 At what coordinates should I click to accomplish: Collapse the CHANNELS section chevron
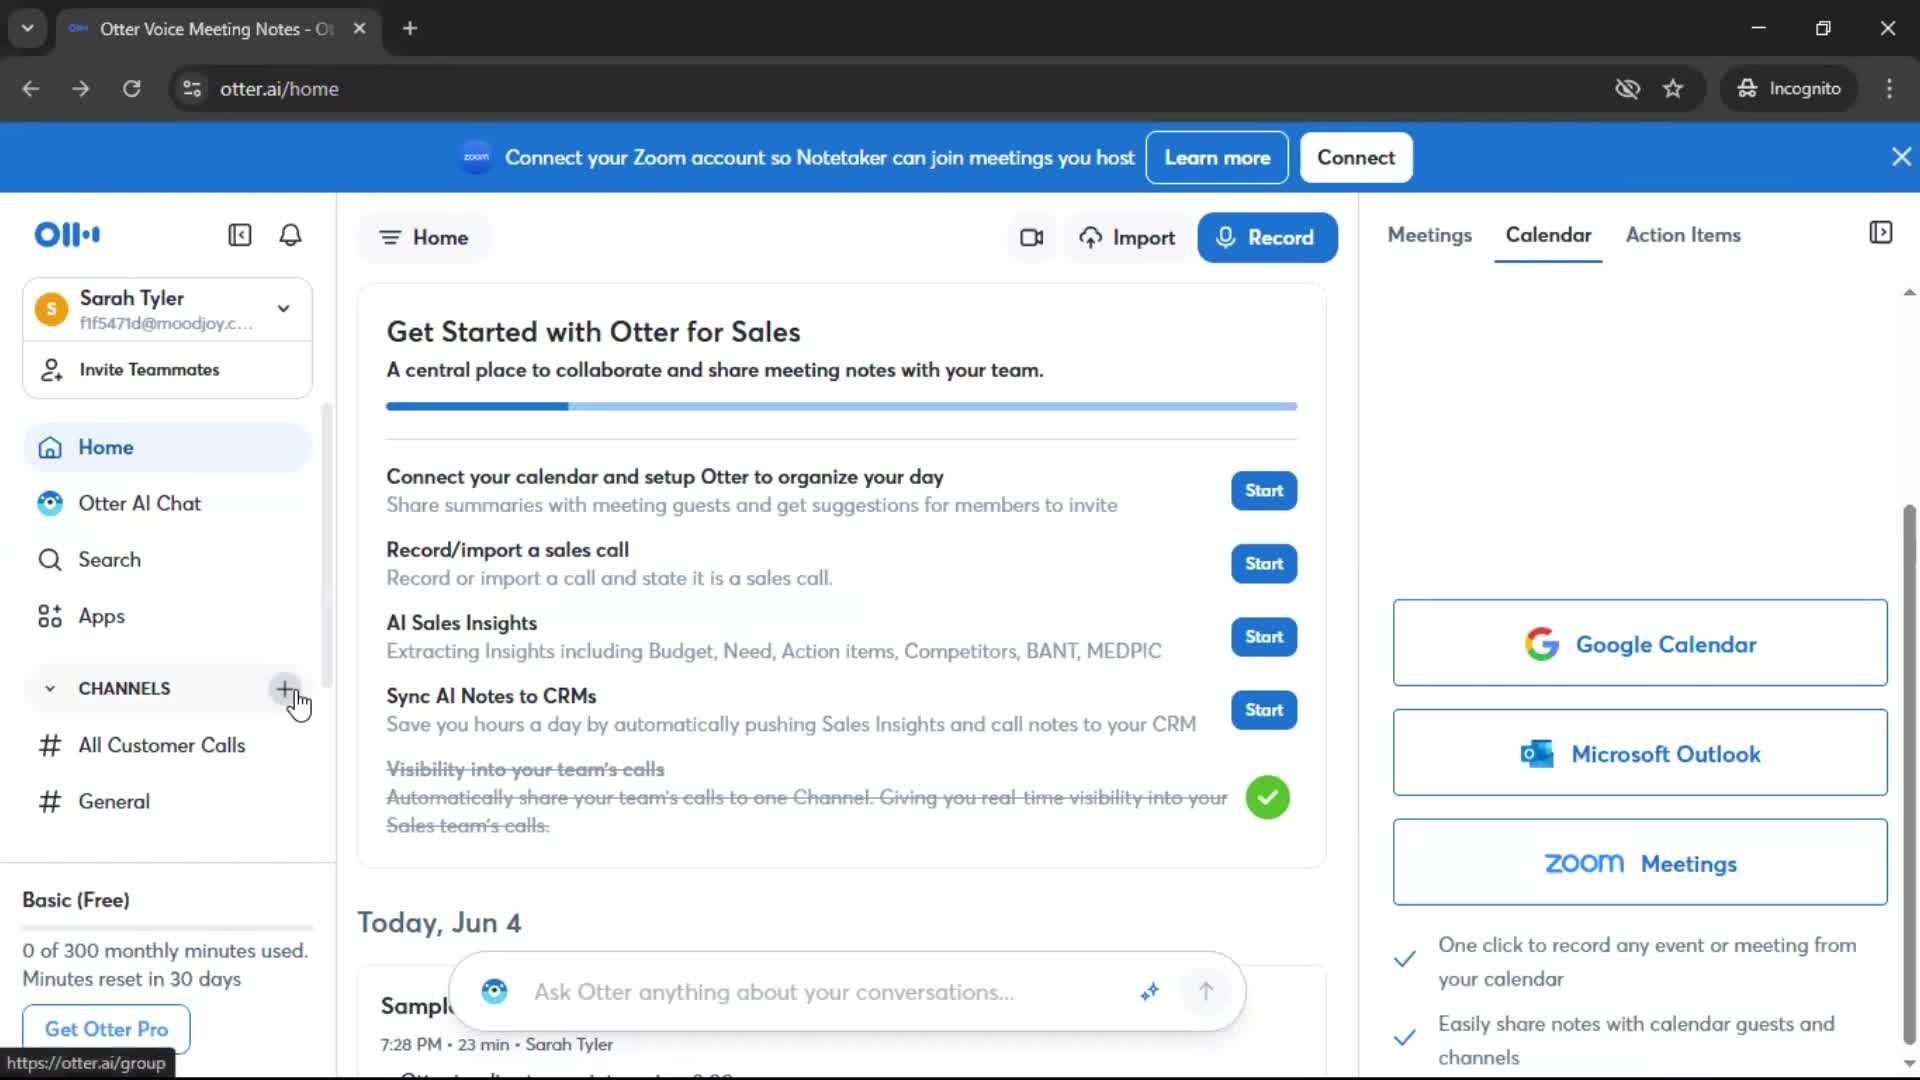(50, 689)
